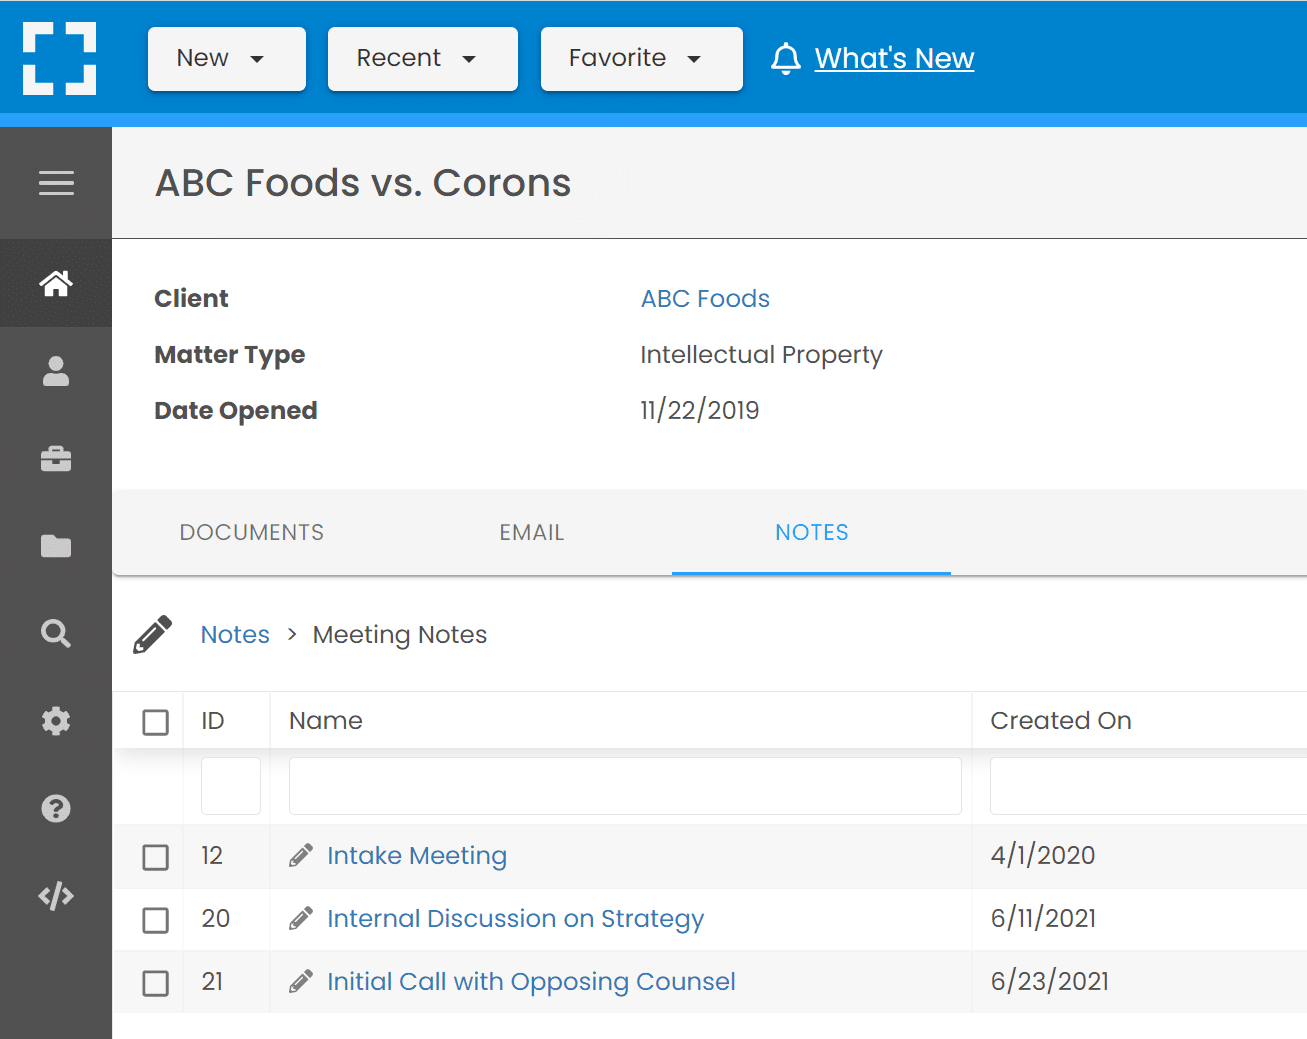The height and width of the screenshot is (1039, 1307).
Task: Switch to the DOCUMENTS tab
Action: coord(252,533)
